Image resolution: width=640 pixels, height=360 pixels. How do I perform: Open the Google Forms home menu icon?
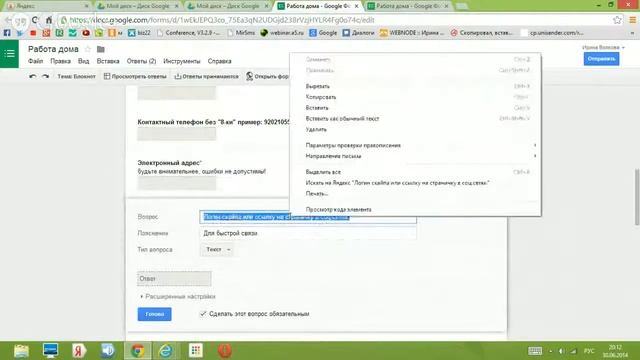tap(9, 53)
